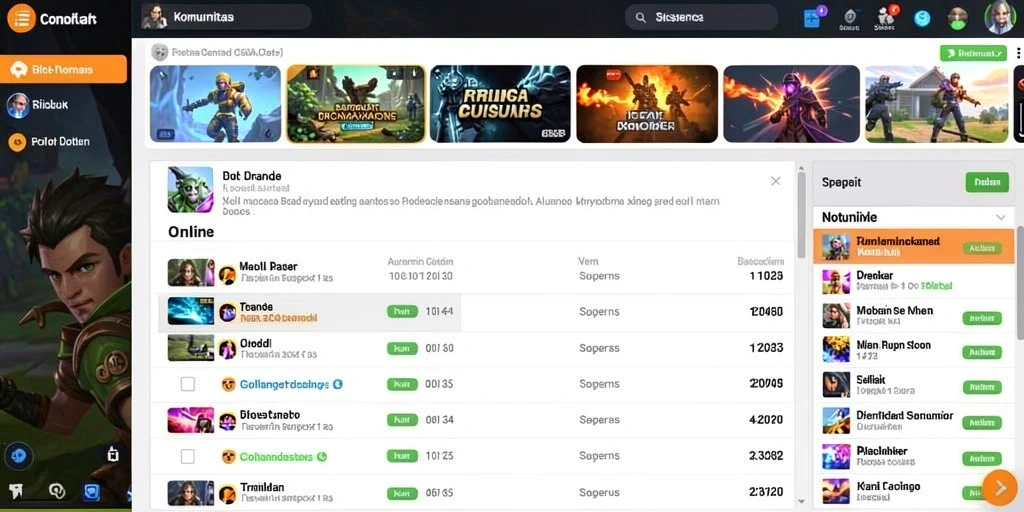Click the green button beside Spepeit
This screenshot has width=1024, height=512.
[x=987, y=182]
